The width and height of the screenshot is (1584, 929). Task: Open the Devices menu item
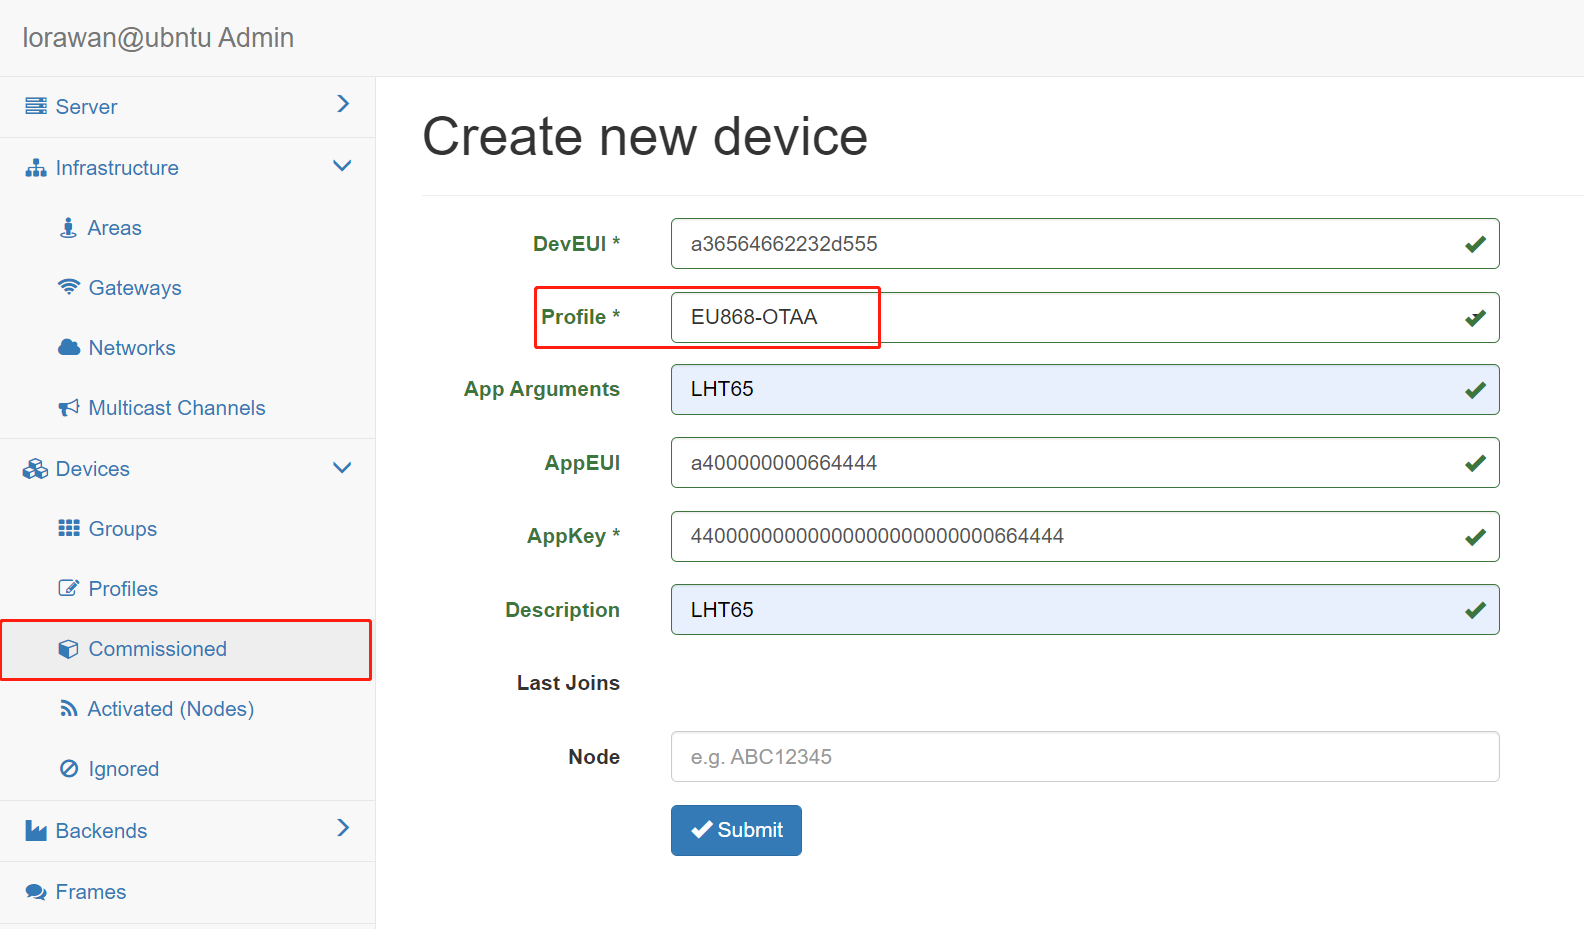(187, 469)
